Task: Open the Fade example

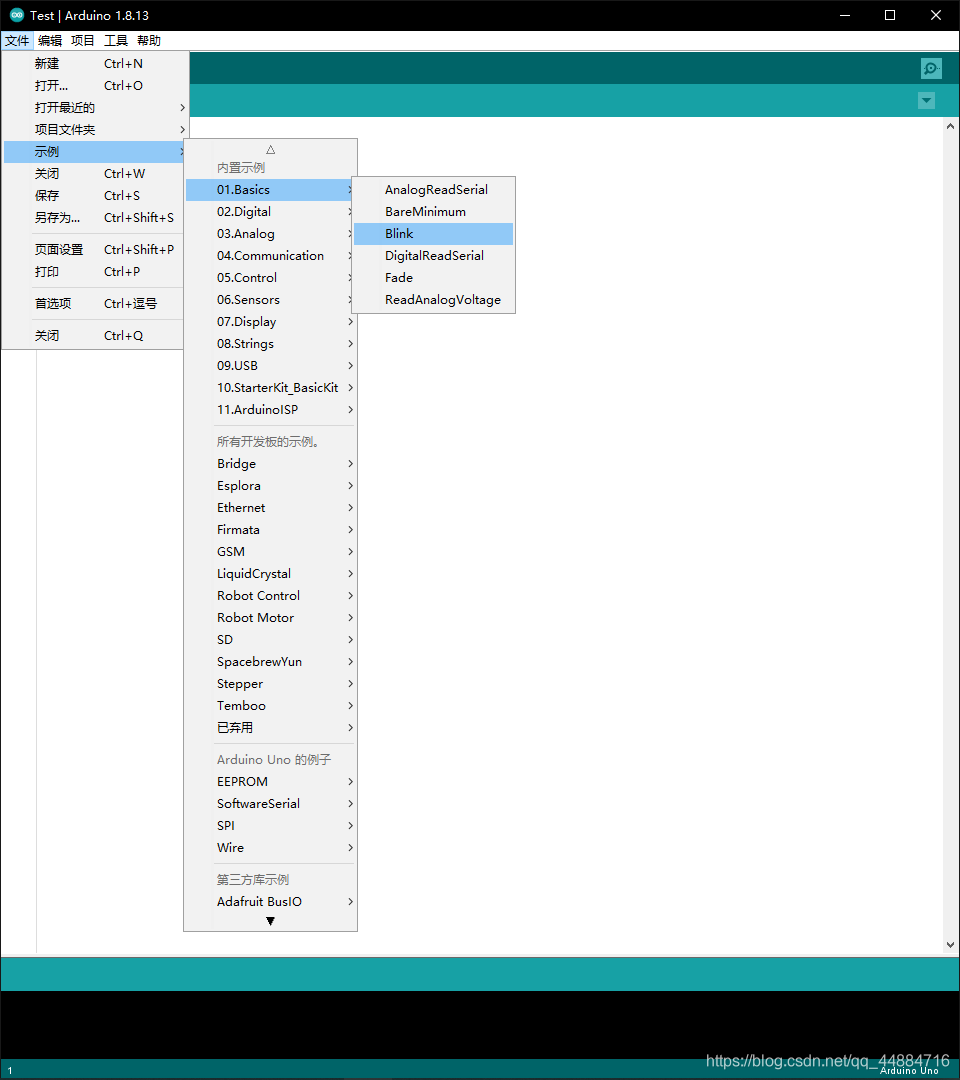Action: point(434,278)
